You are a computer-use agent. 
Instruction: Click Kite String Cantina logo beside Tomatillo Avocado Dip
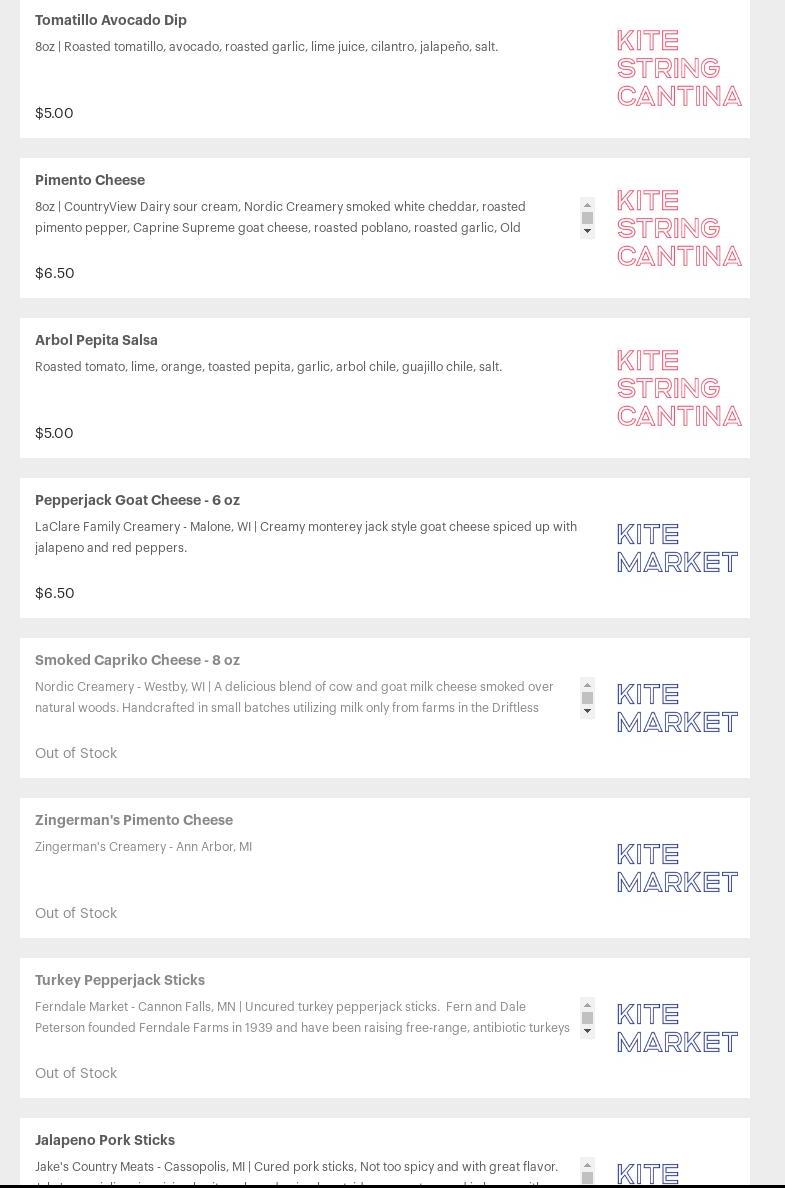coord(678,68)
